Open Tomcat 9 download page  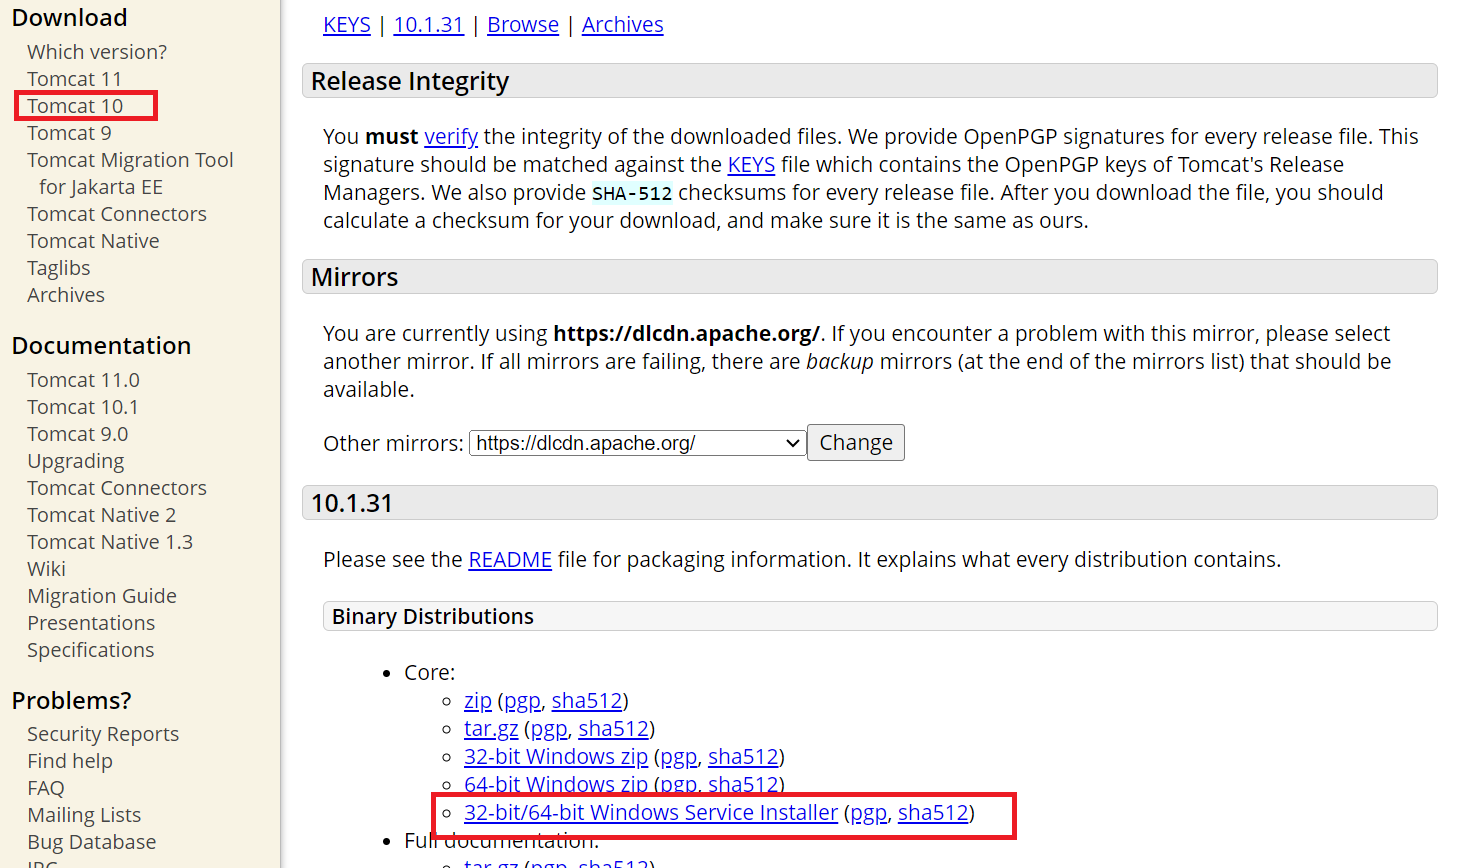69,133
